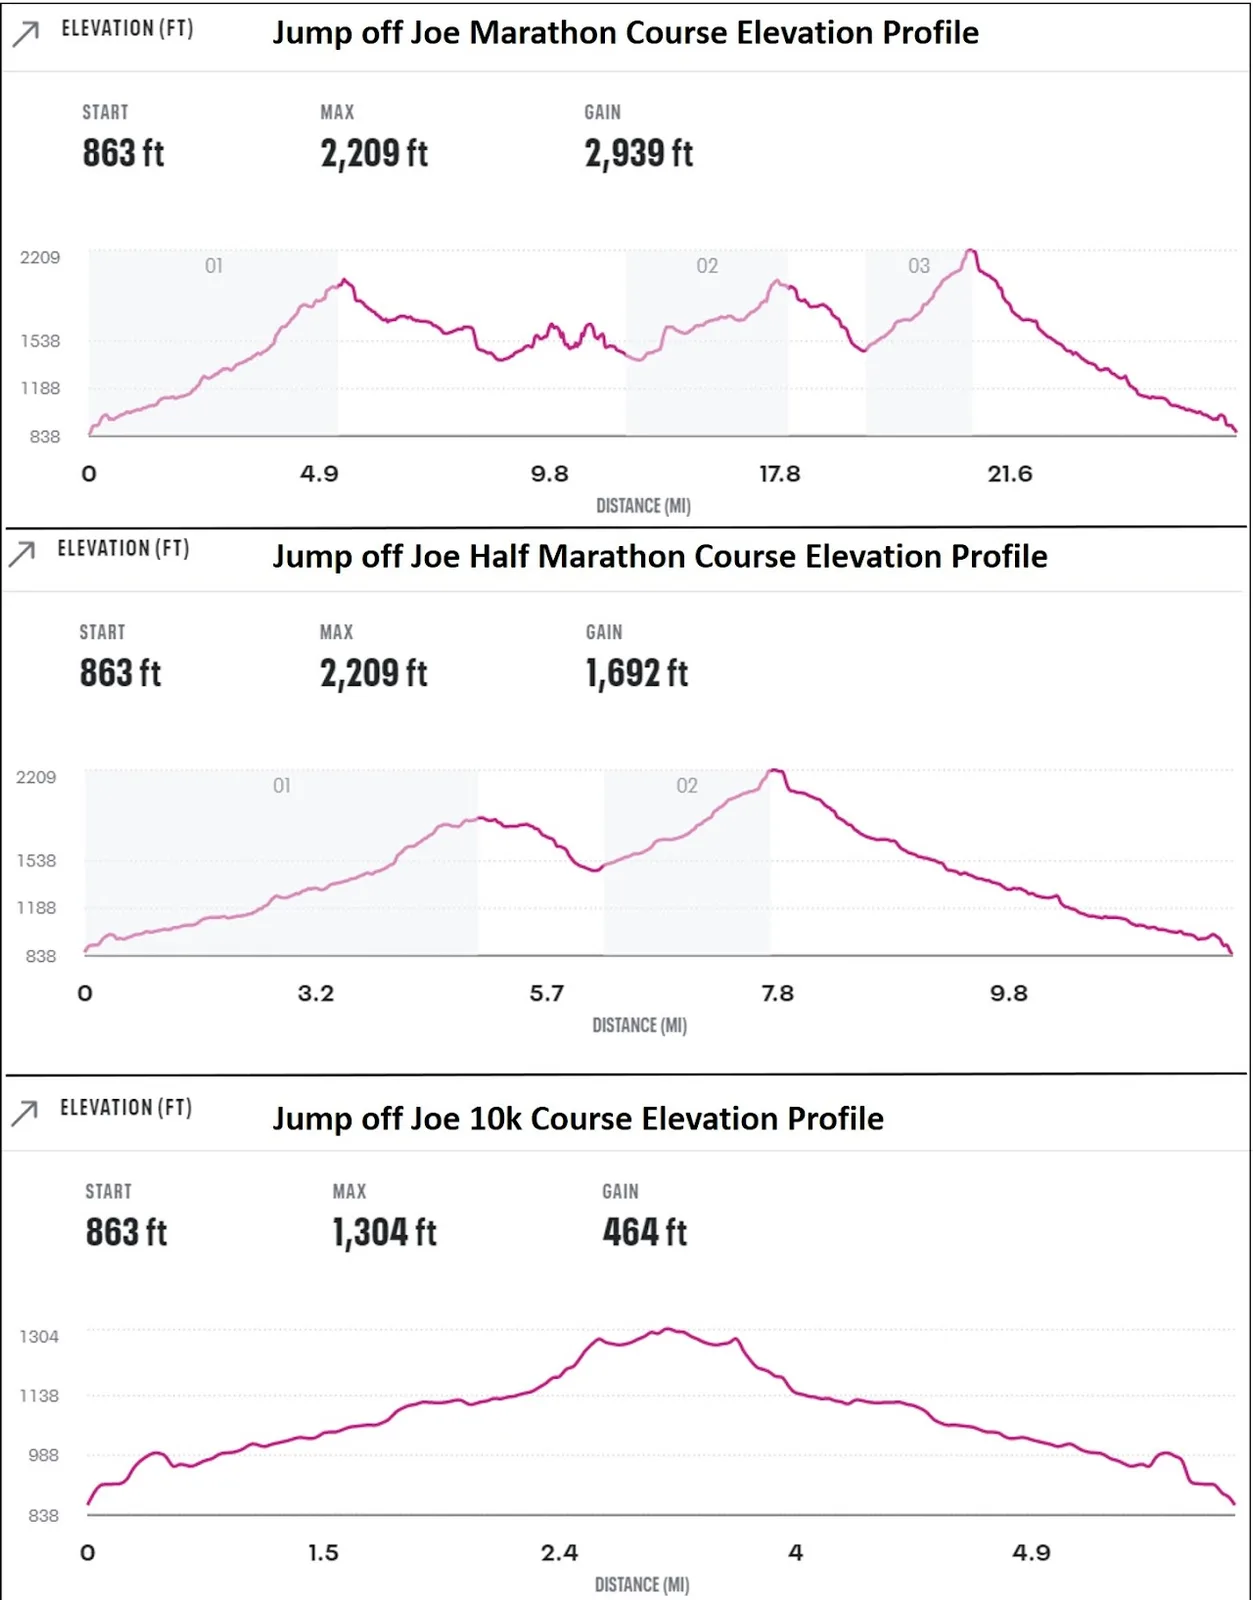1253x1600 pixels.
Task: Click the 2.4 mile label on 10k axis
Action: pos(560,1553)
